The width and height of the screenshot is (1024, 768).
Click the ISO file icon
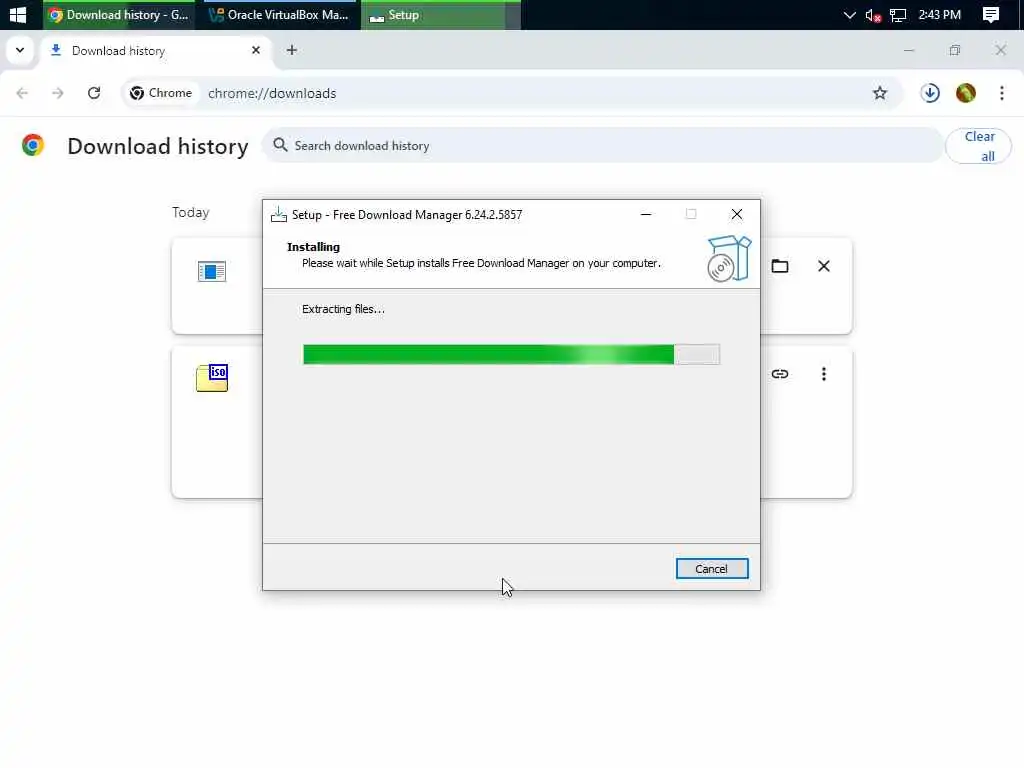coord(212,377)
